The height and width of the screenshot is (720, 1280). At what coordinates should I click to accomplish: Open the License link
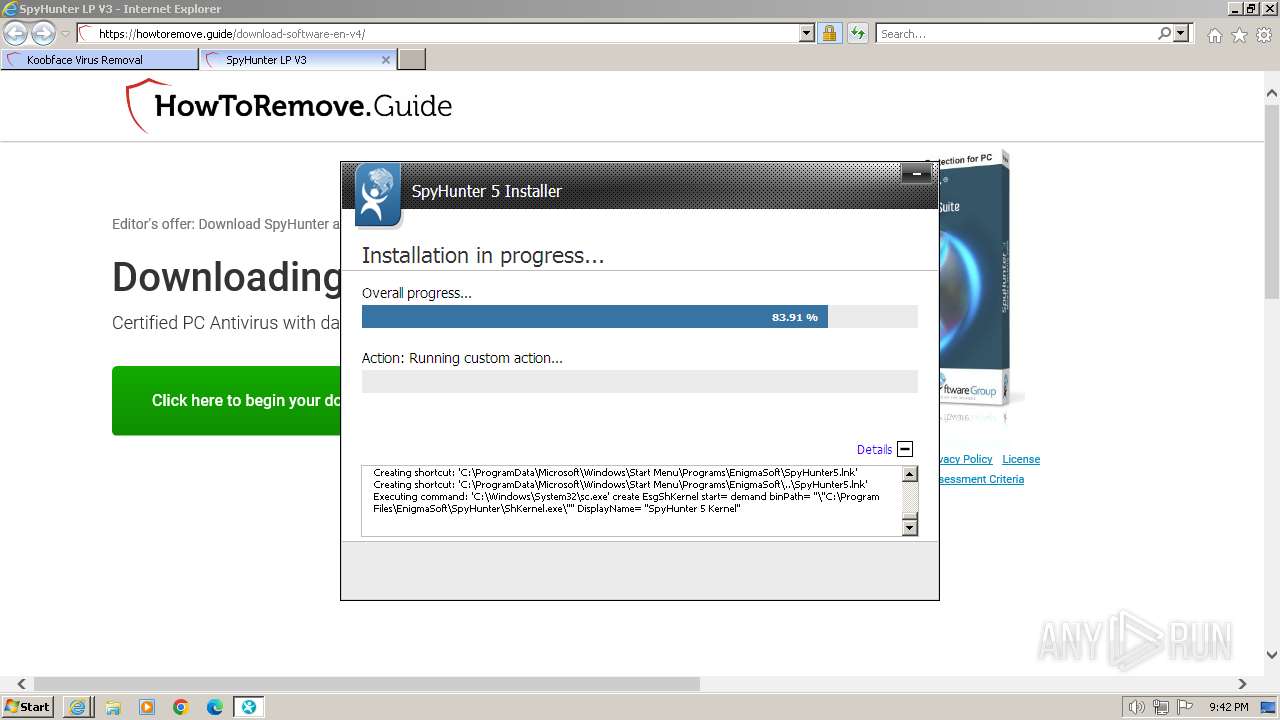pyautogui.click(x=1021, y=459)
